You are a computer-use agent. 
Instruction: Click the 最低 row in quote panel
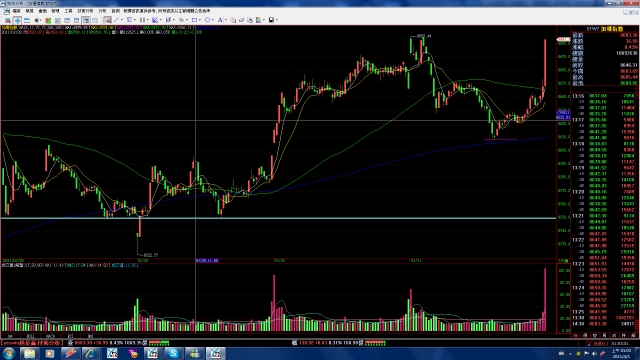pos(604,83)
